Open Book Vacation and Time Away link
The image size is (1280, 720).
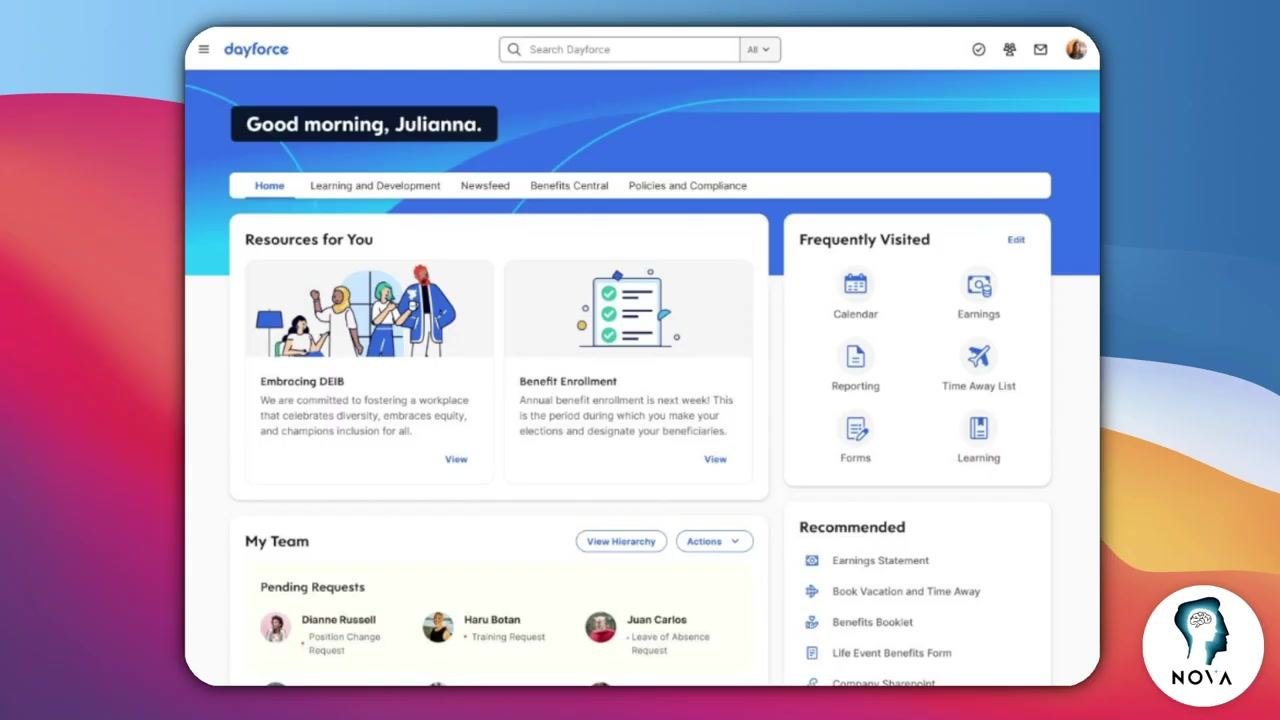[906, 591]
